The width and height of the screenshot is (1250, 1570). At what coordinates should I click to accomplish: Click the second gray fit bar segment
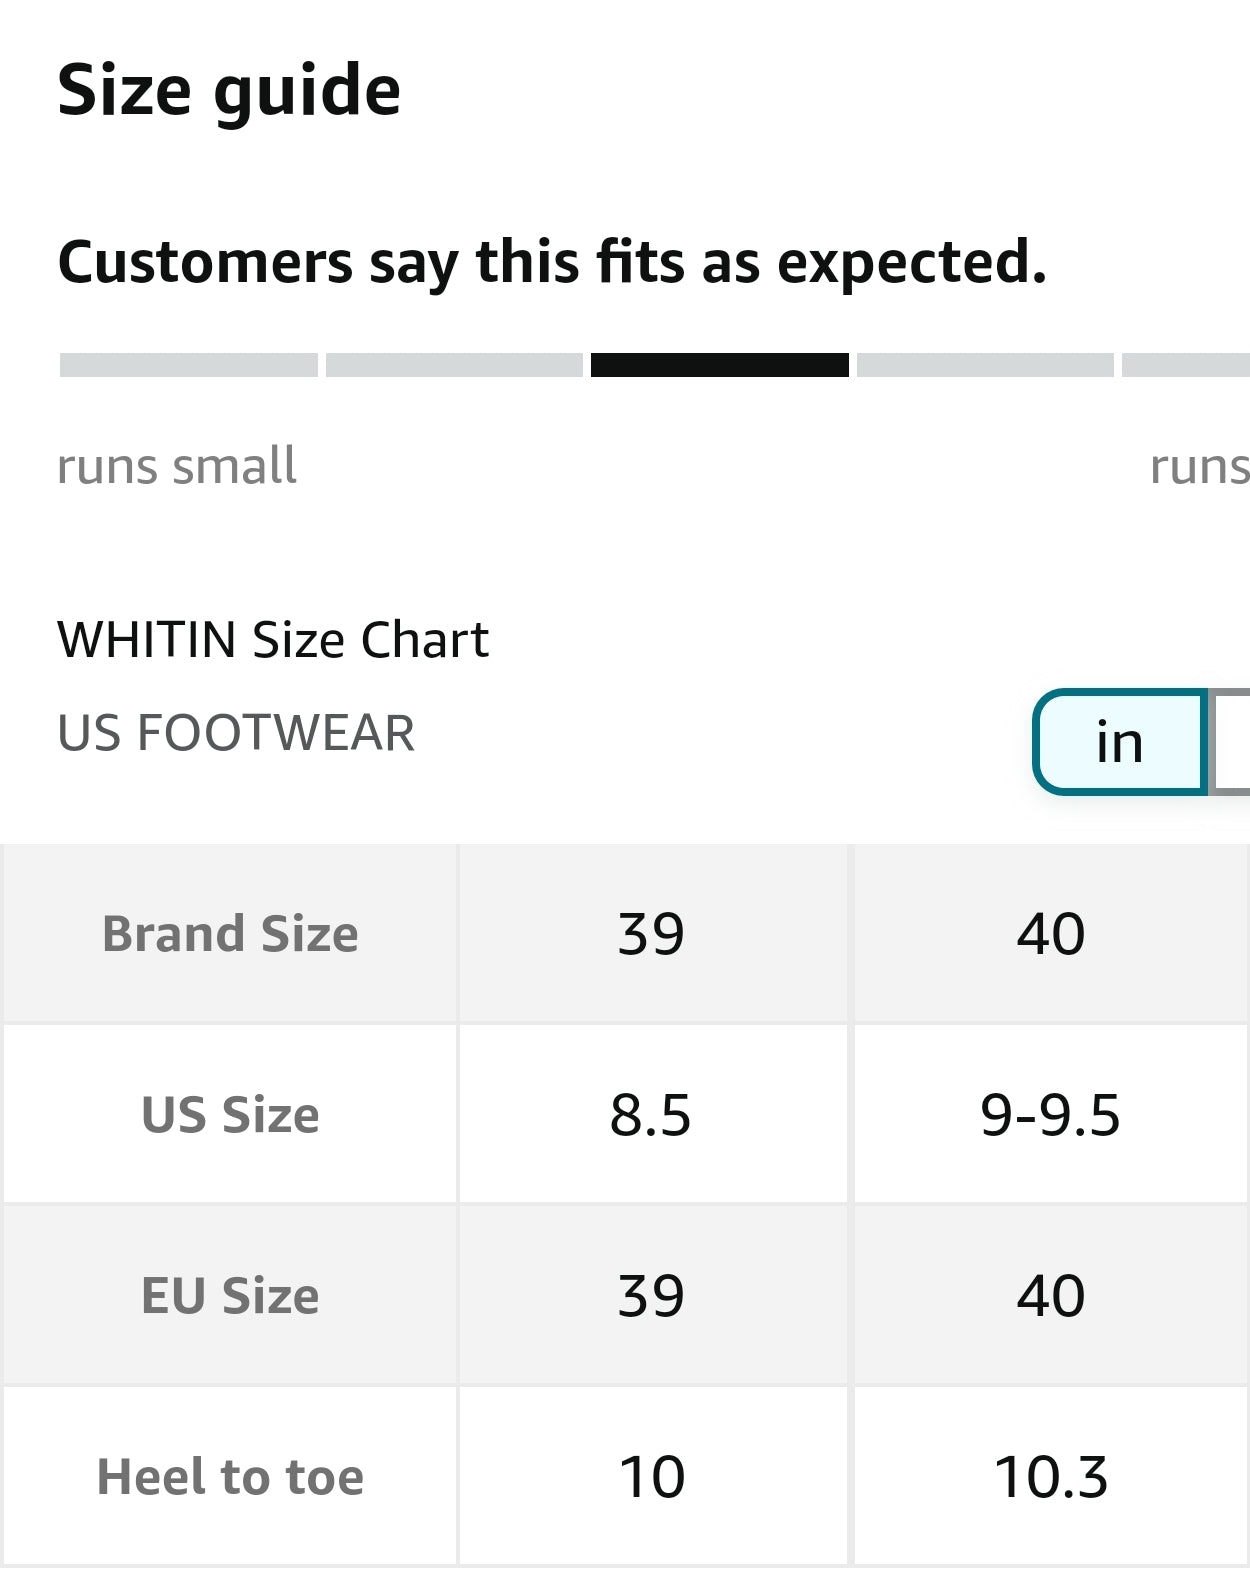(454, 365)
